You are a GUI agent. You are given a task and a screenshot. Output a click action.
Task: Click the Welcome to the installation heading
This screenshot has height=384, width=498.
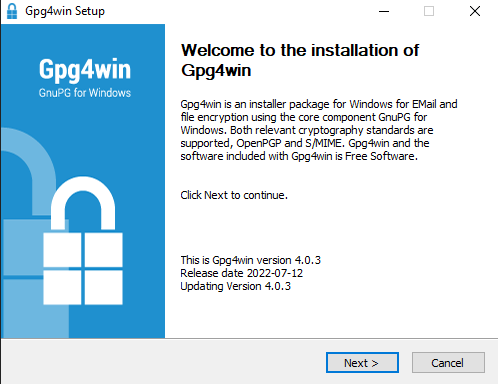click(300, 60)
